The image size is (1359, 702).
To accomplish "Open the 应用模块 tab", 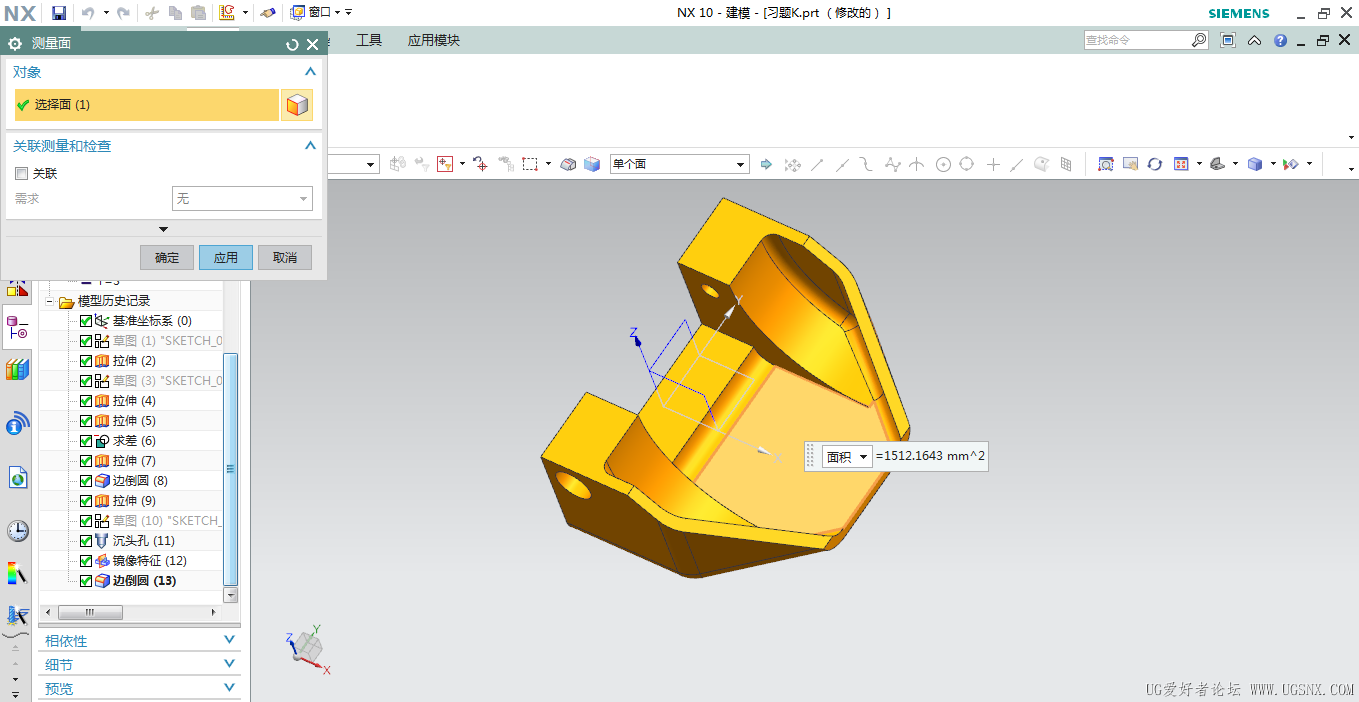I will [433, 41].
